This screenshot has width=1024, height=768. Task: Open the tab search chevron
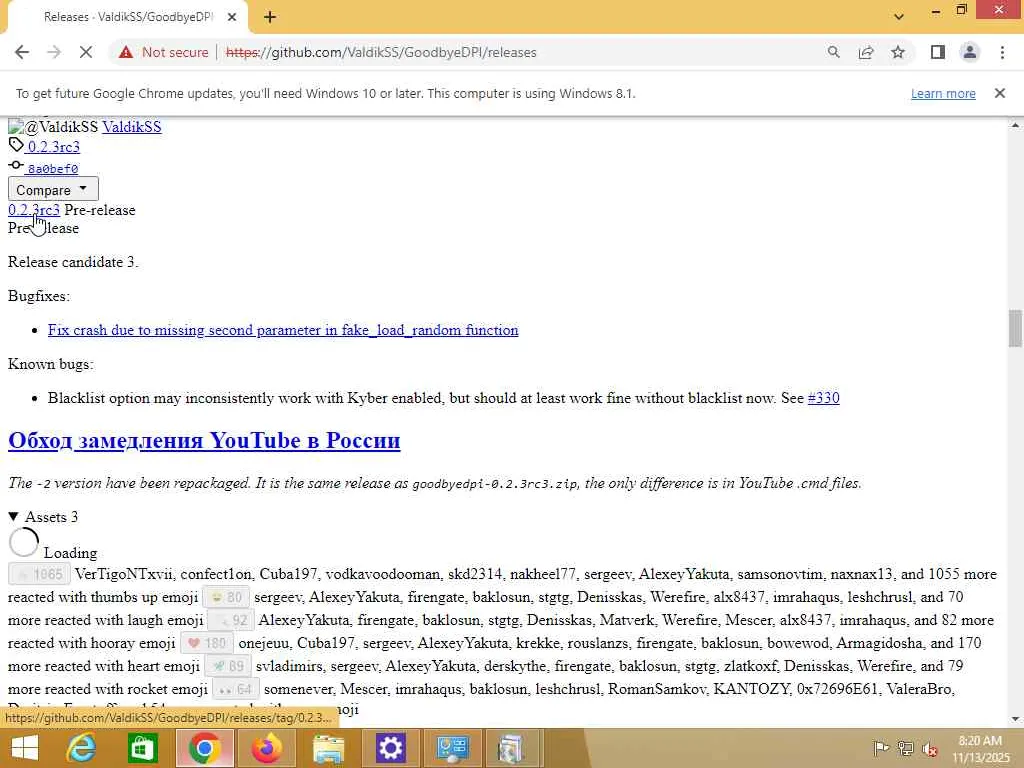pos(899,17)
